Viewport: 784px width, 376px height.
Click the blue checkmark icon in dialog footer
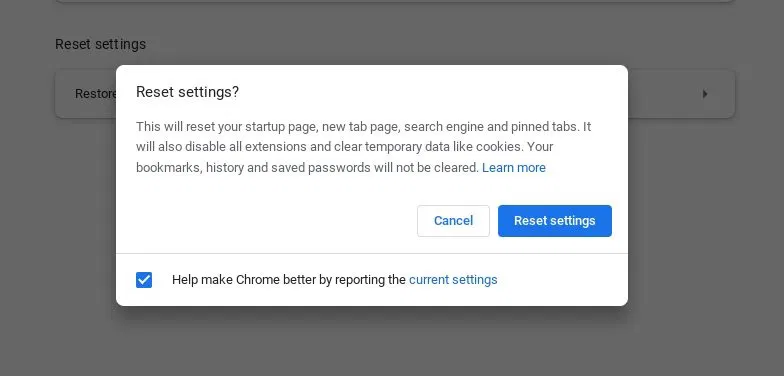click(144, 280)
